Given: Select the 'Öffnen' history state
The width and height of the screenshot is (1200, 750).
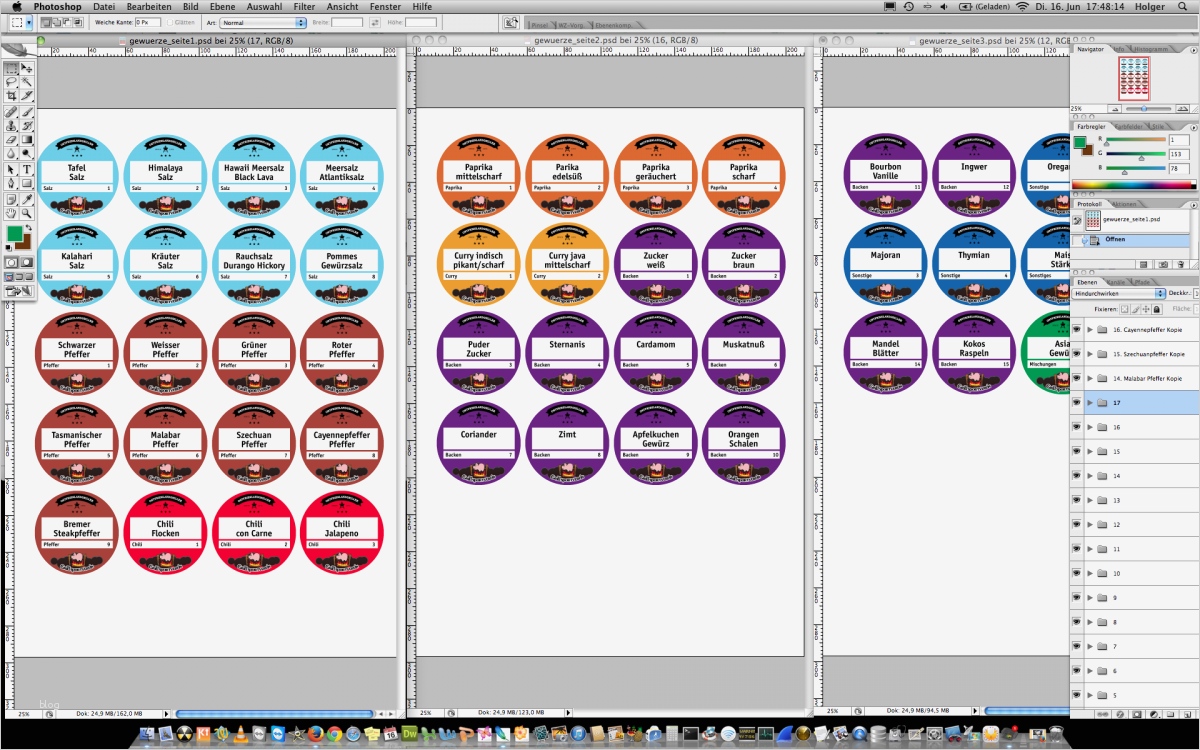Looking at the screenshot, I should (x=1130, y=240).
